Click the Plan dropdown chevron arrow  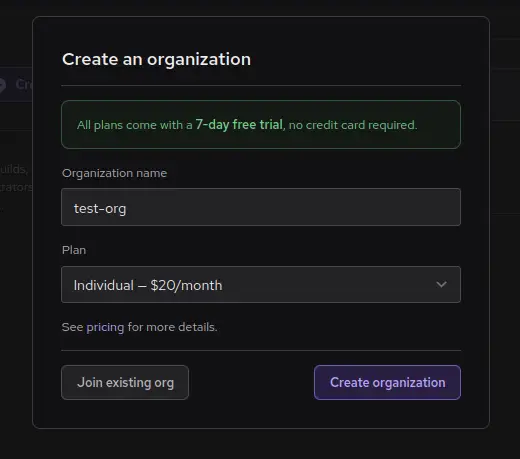pos(441,285)
